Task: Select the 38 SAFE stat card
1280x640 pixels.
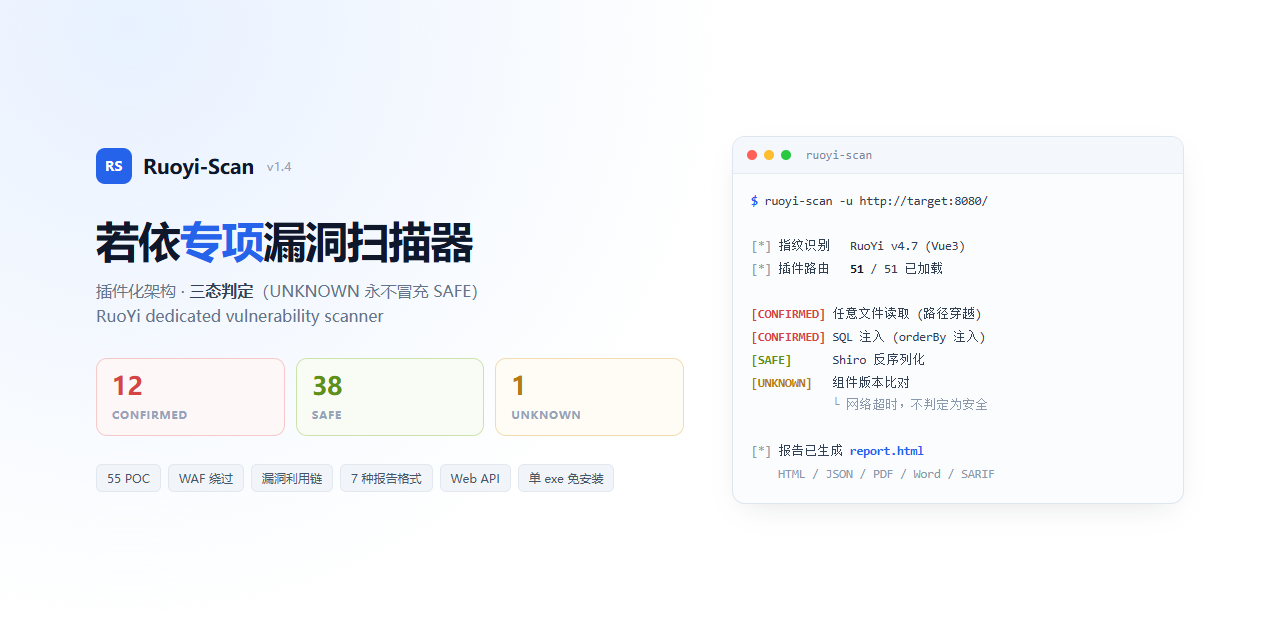Action: point(390,397)
